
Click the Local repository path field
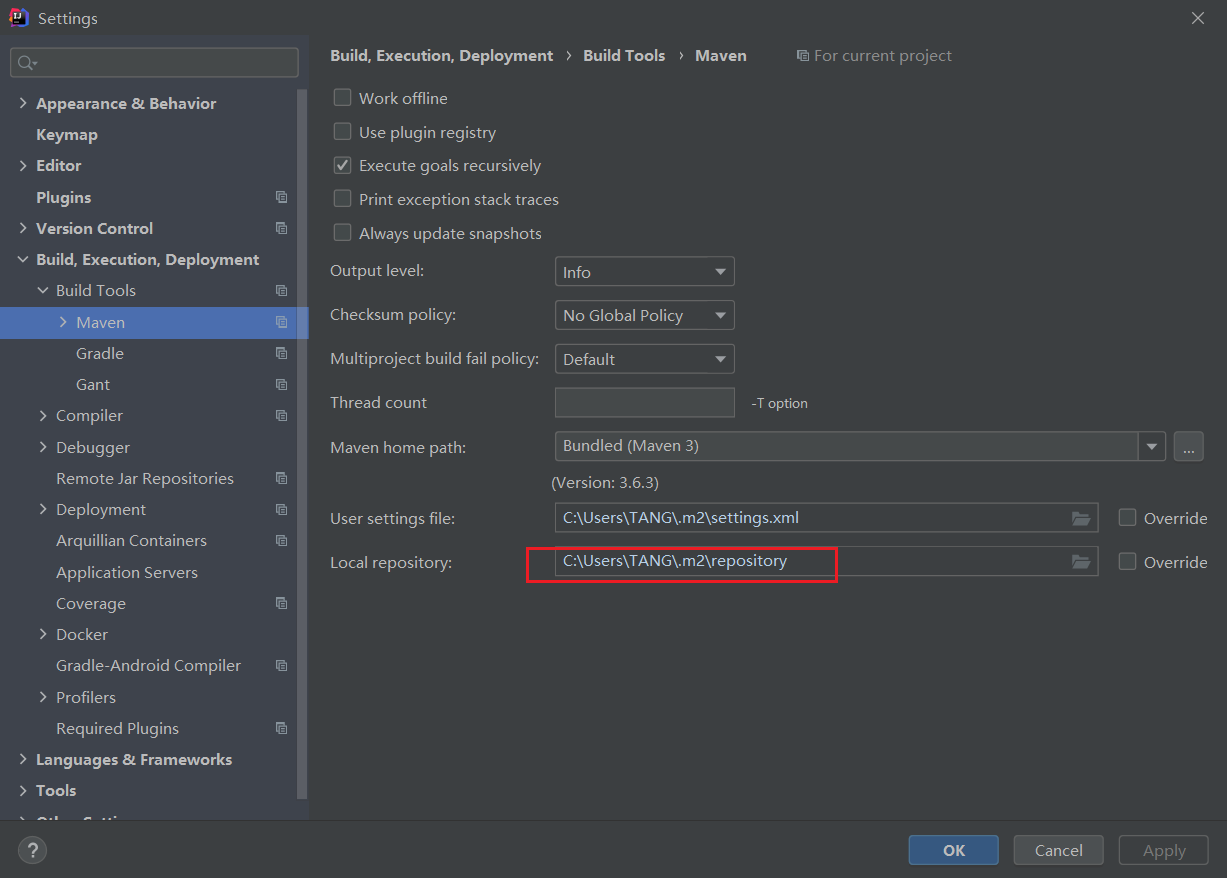826,562
